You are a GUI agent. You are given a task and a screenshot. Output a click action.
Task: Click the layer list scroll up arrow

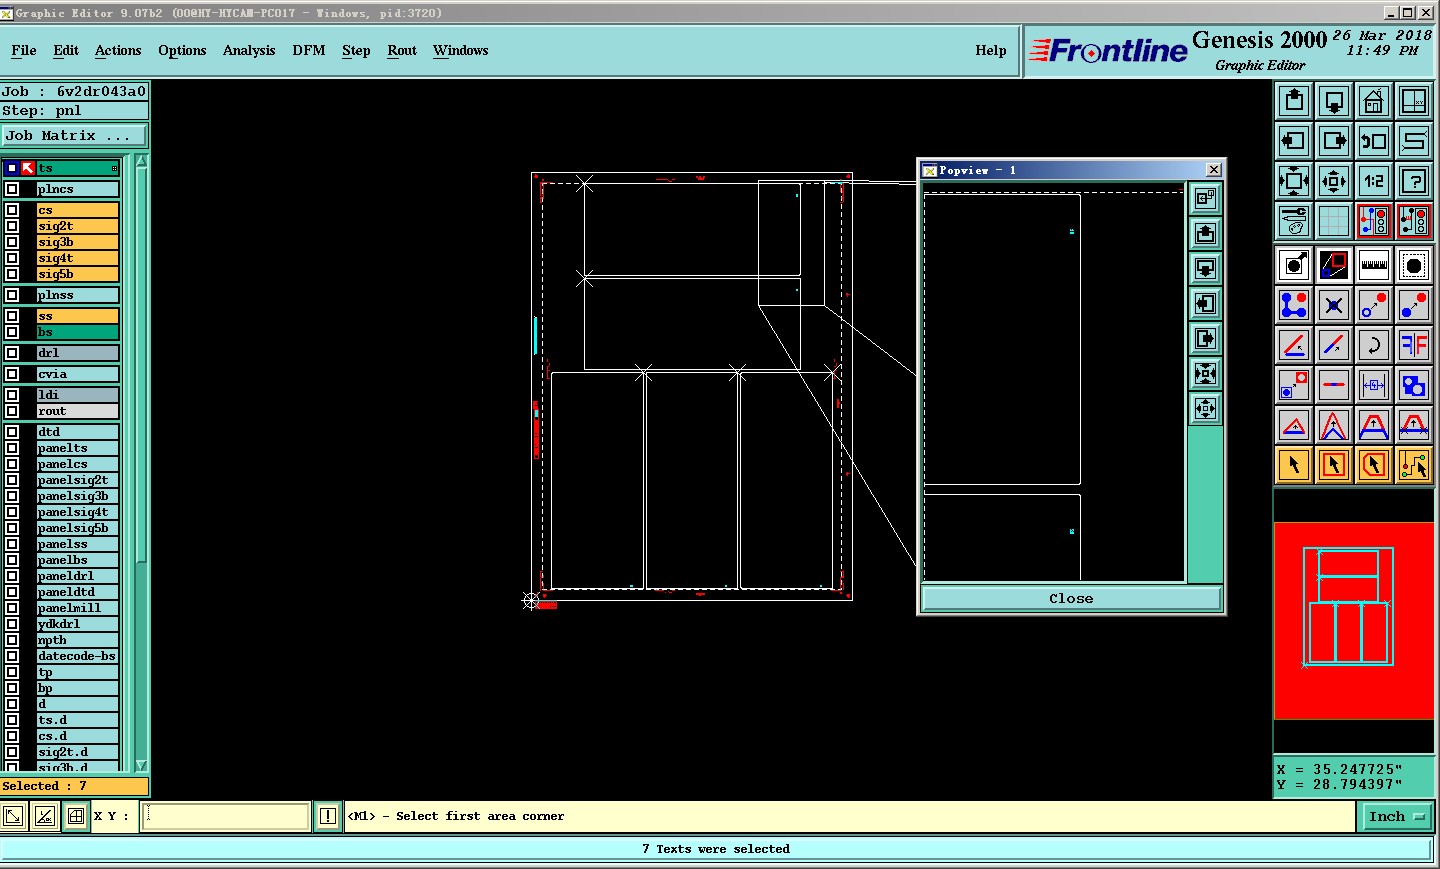(141, 161)
